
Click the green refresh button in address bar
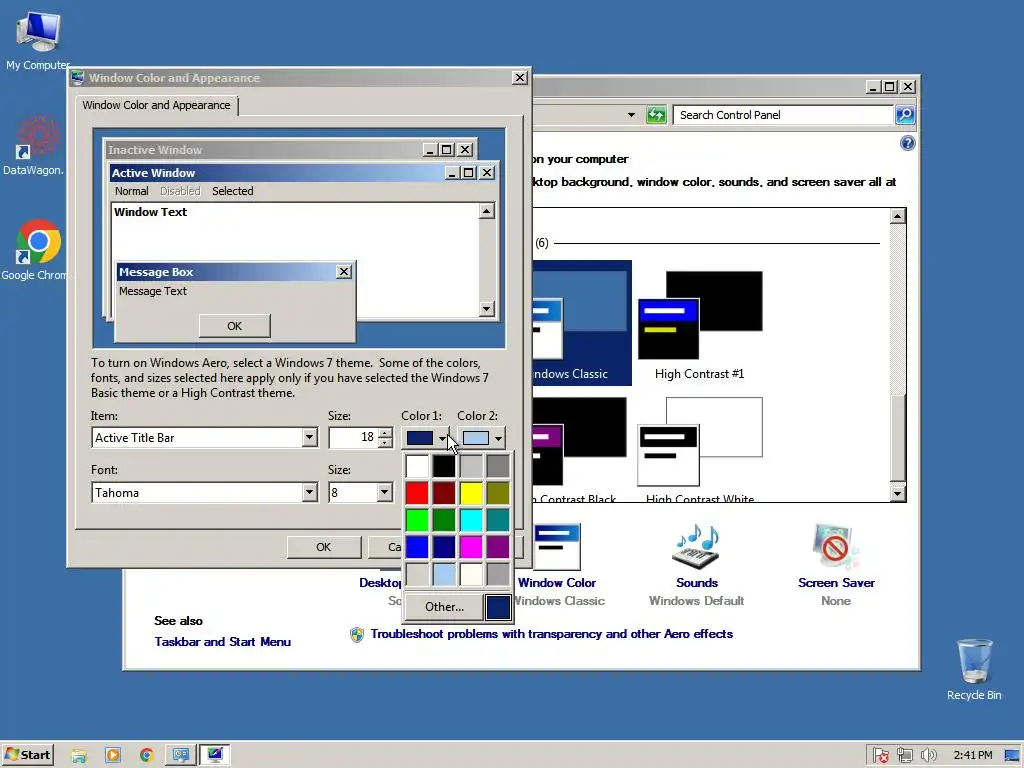point(656,115)
